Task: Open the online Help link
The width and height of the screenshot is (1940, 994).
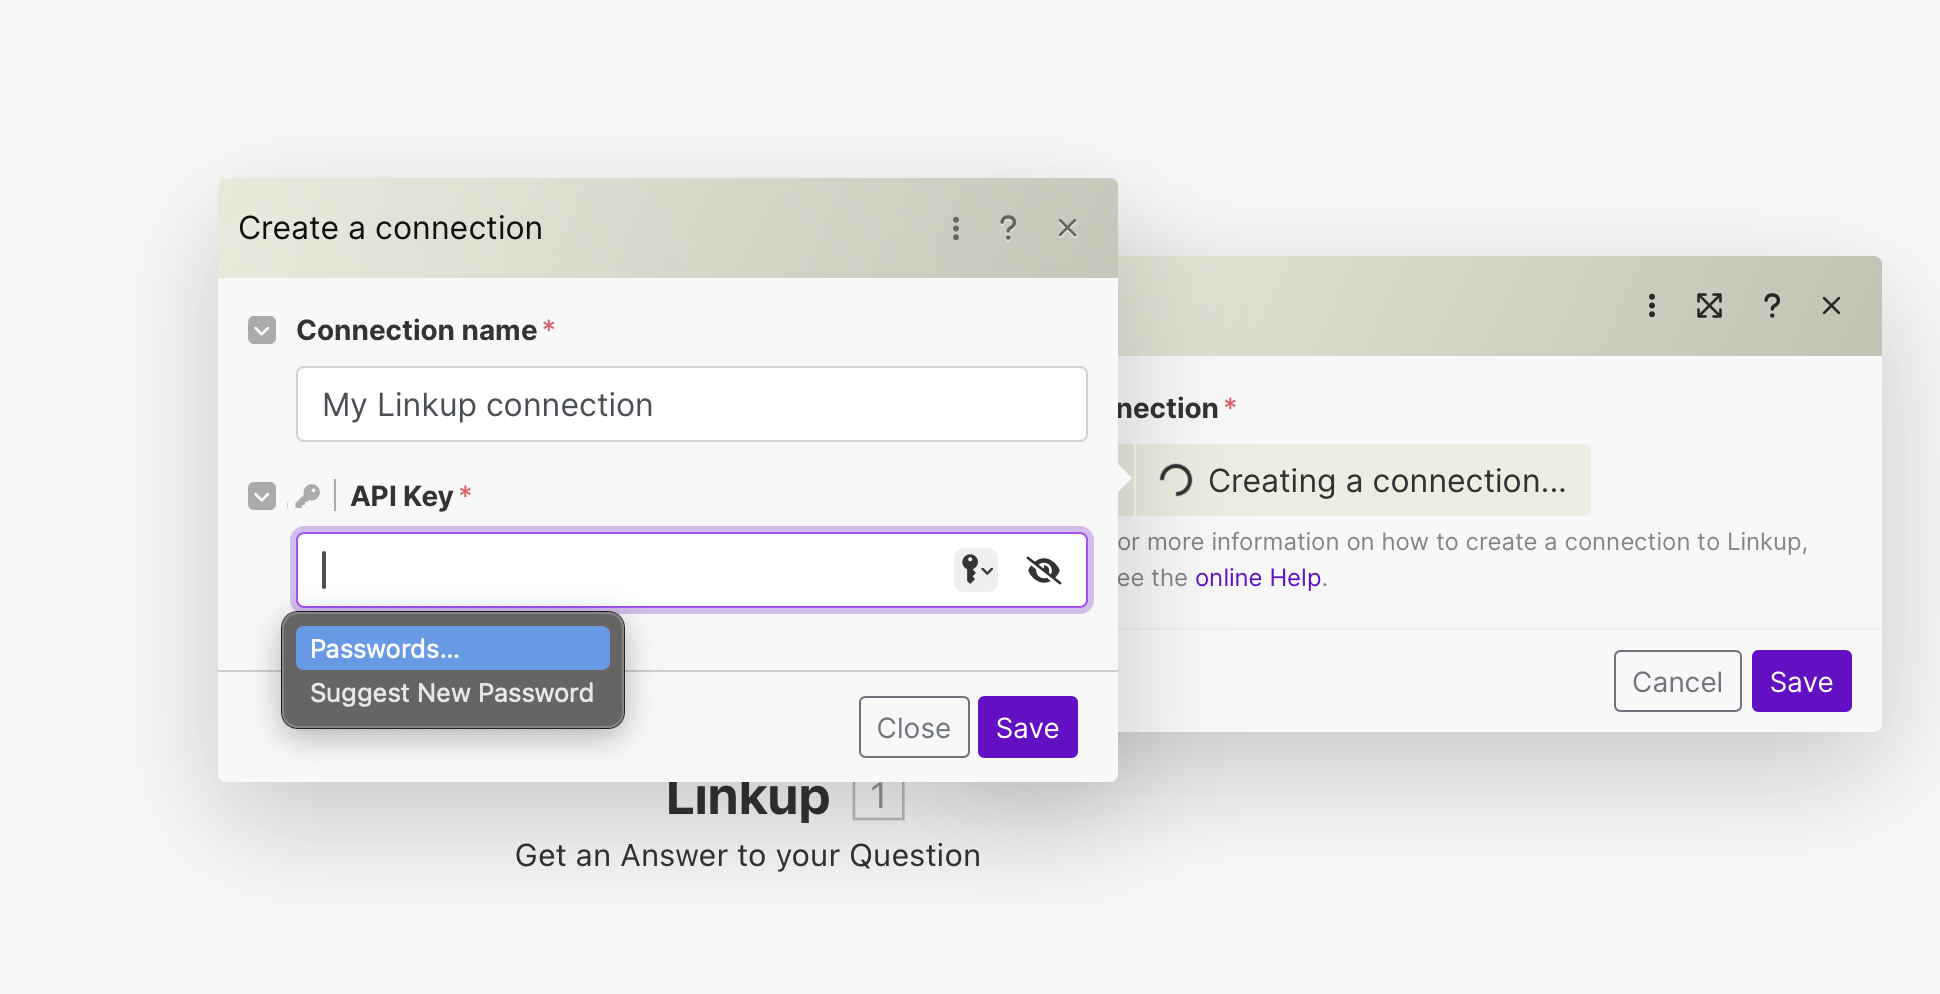Action: 1258,578
